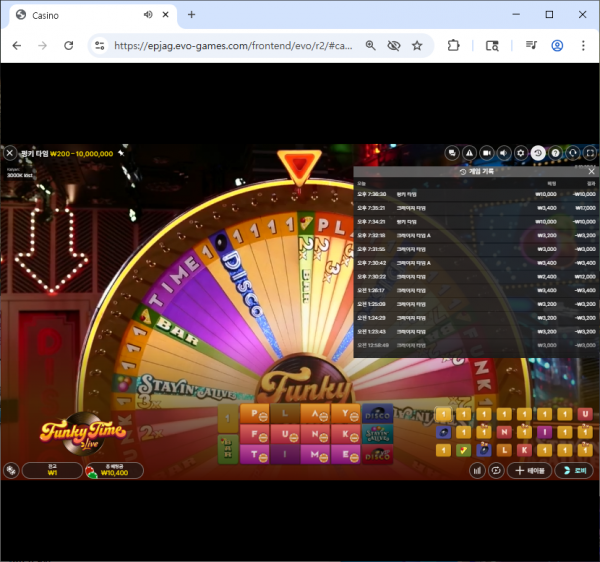Image resolution: width=600 pixels, height=562 pixels.
Task: Toggle the game history clock icon
Action: [538, 153]
